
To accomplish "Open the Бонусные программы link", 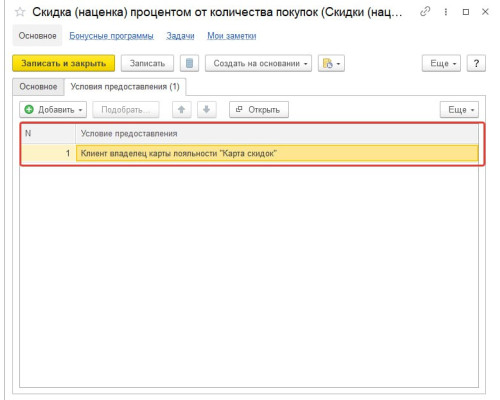I will coord(111,36).
